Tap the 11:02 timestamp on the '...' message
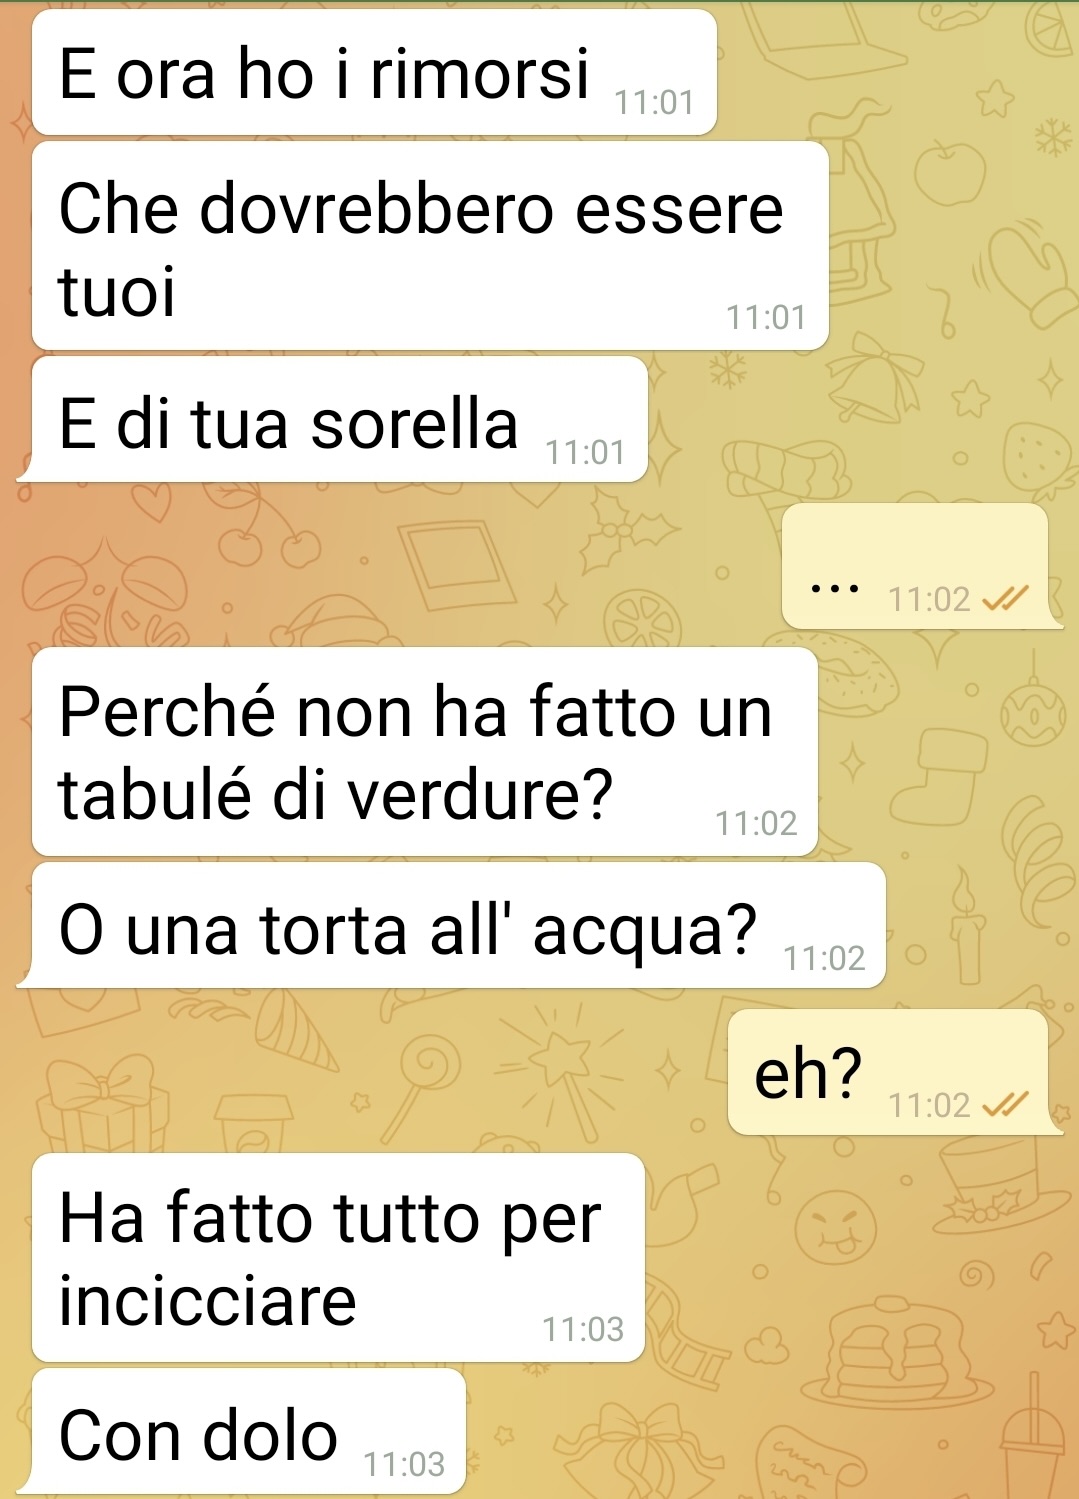This screenshot has height=1499, width=1079. pos(929,599)
